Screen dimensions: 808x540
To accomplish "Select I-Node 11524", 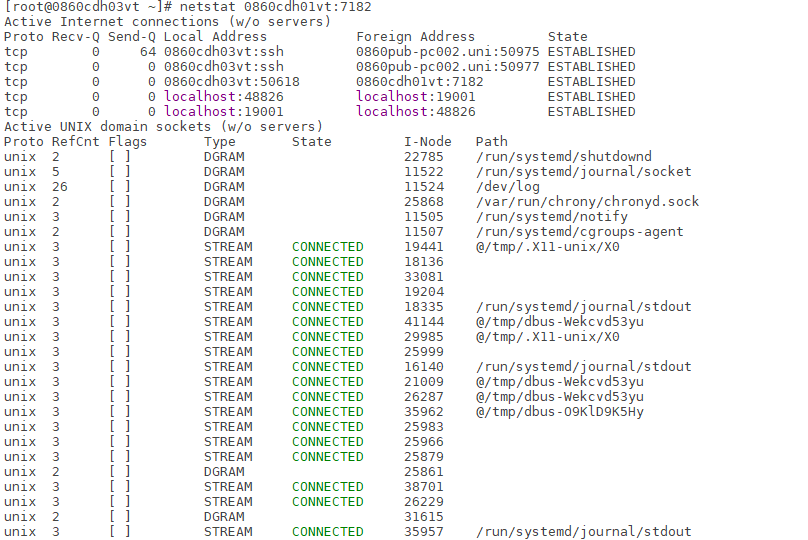I will click(x=424, y=187).
